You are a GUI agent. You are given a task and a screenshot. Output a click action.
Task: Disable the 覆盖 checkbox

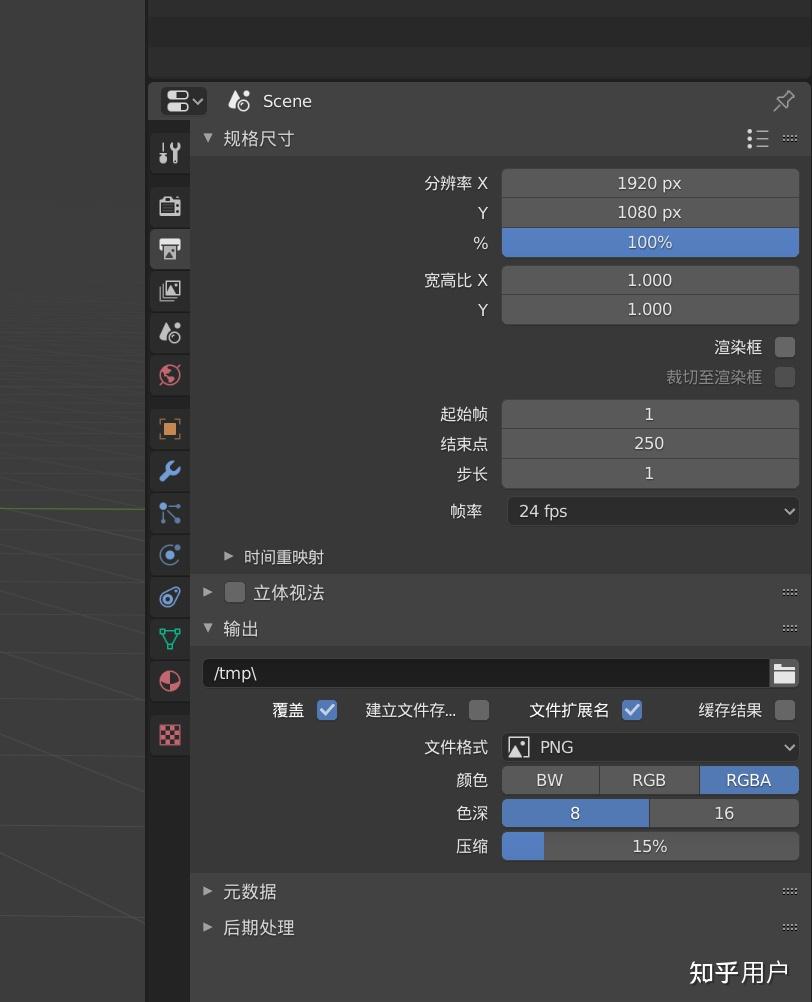tap(327, 710)
